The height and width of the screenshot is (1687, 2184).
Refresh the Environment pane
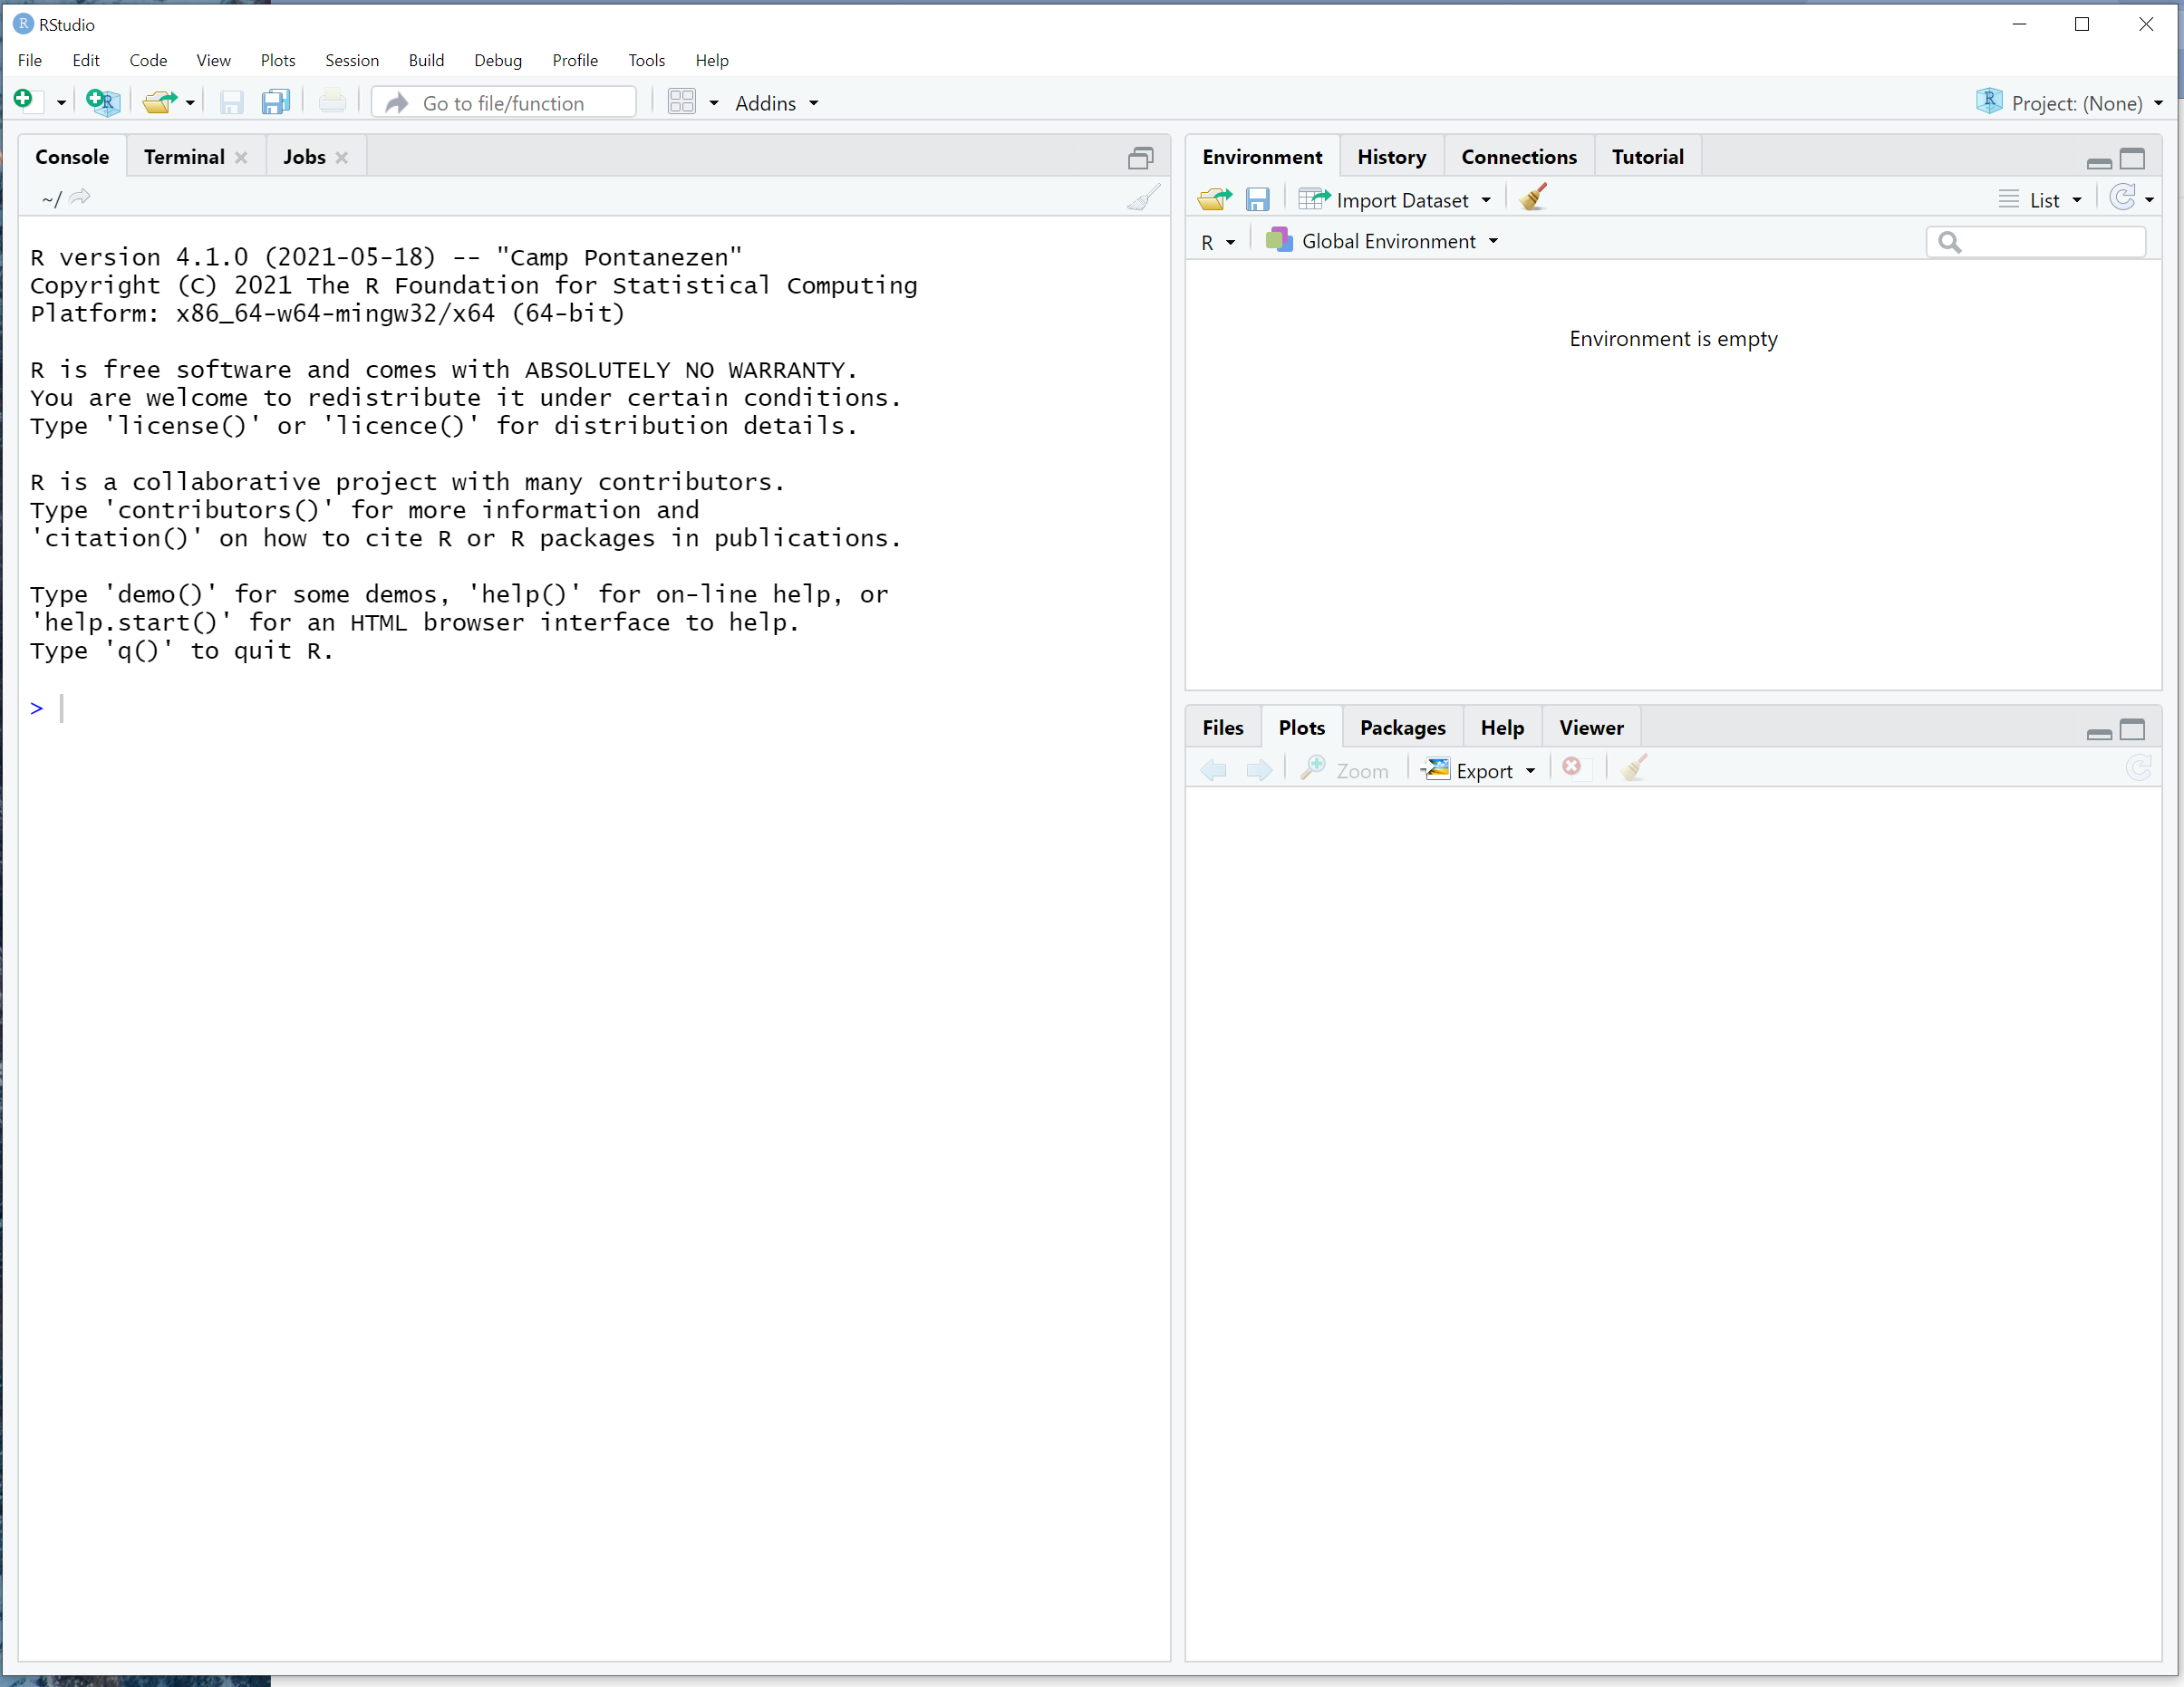2122,198
